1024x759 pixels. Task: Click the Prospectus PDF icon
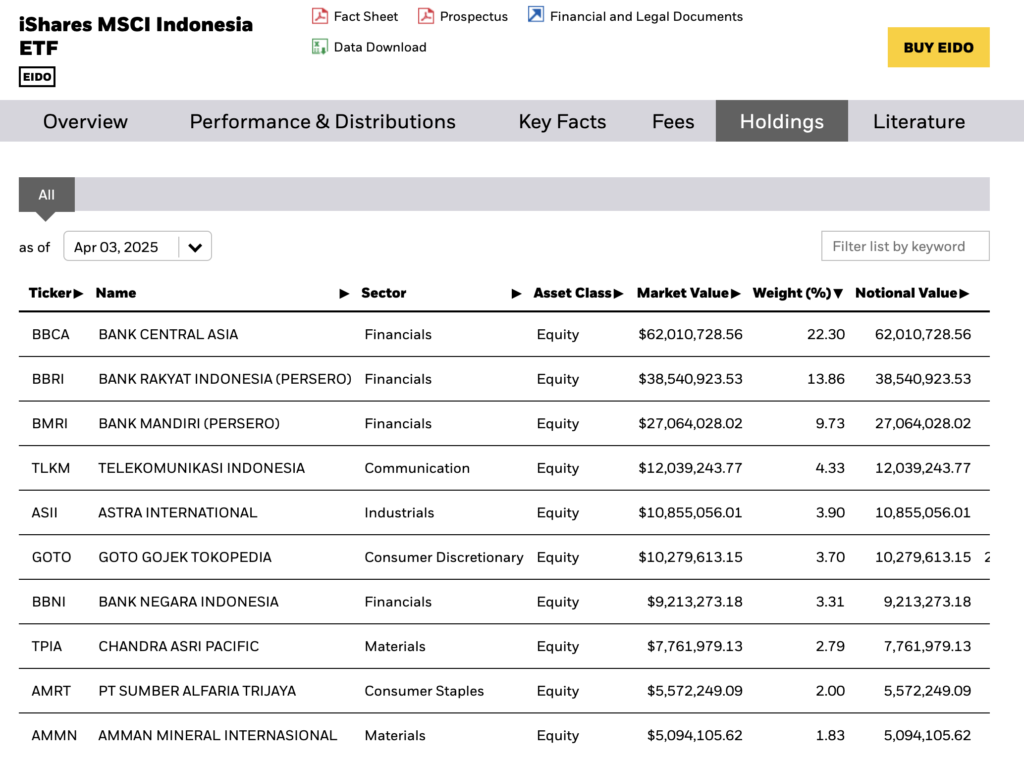point(425,16)
